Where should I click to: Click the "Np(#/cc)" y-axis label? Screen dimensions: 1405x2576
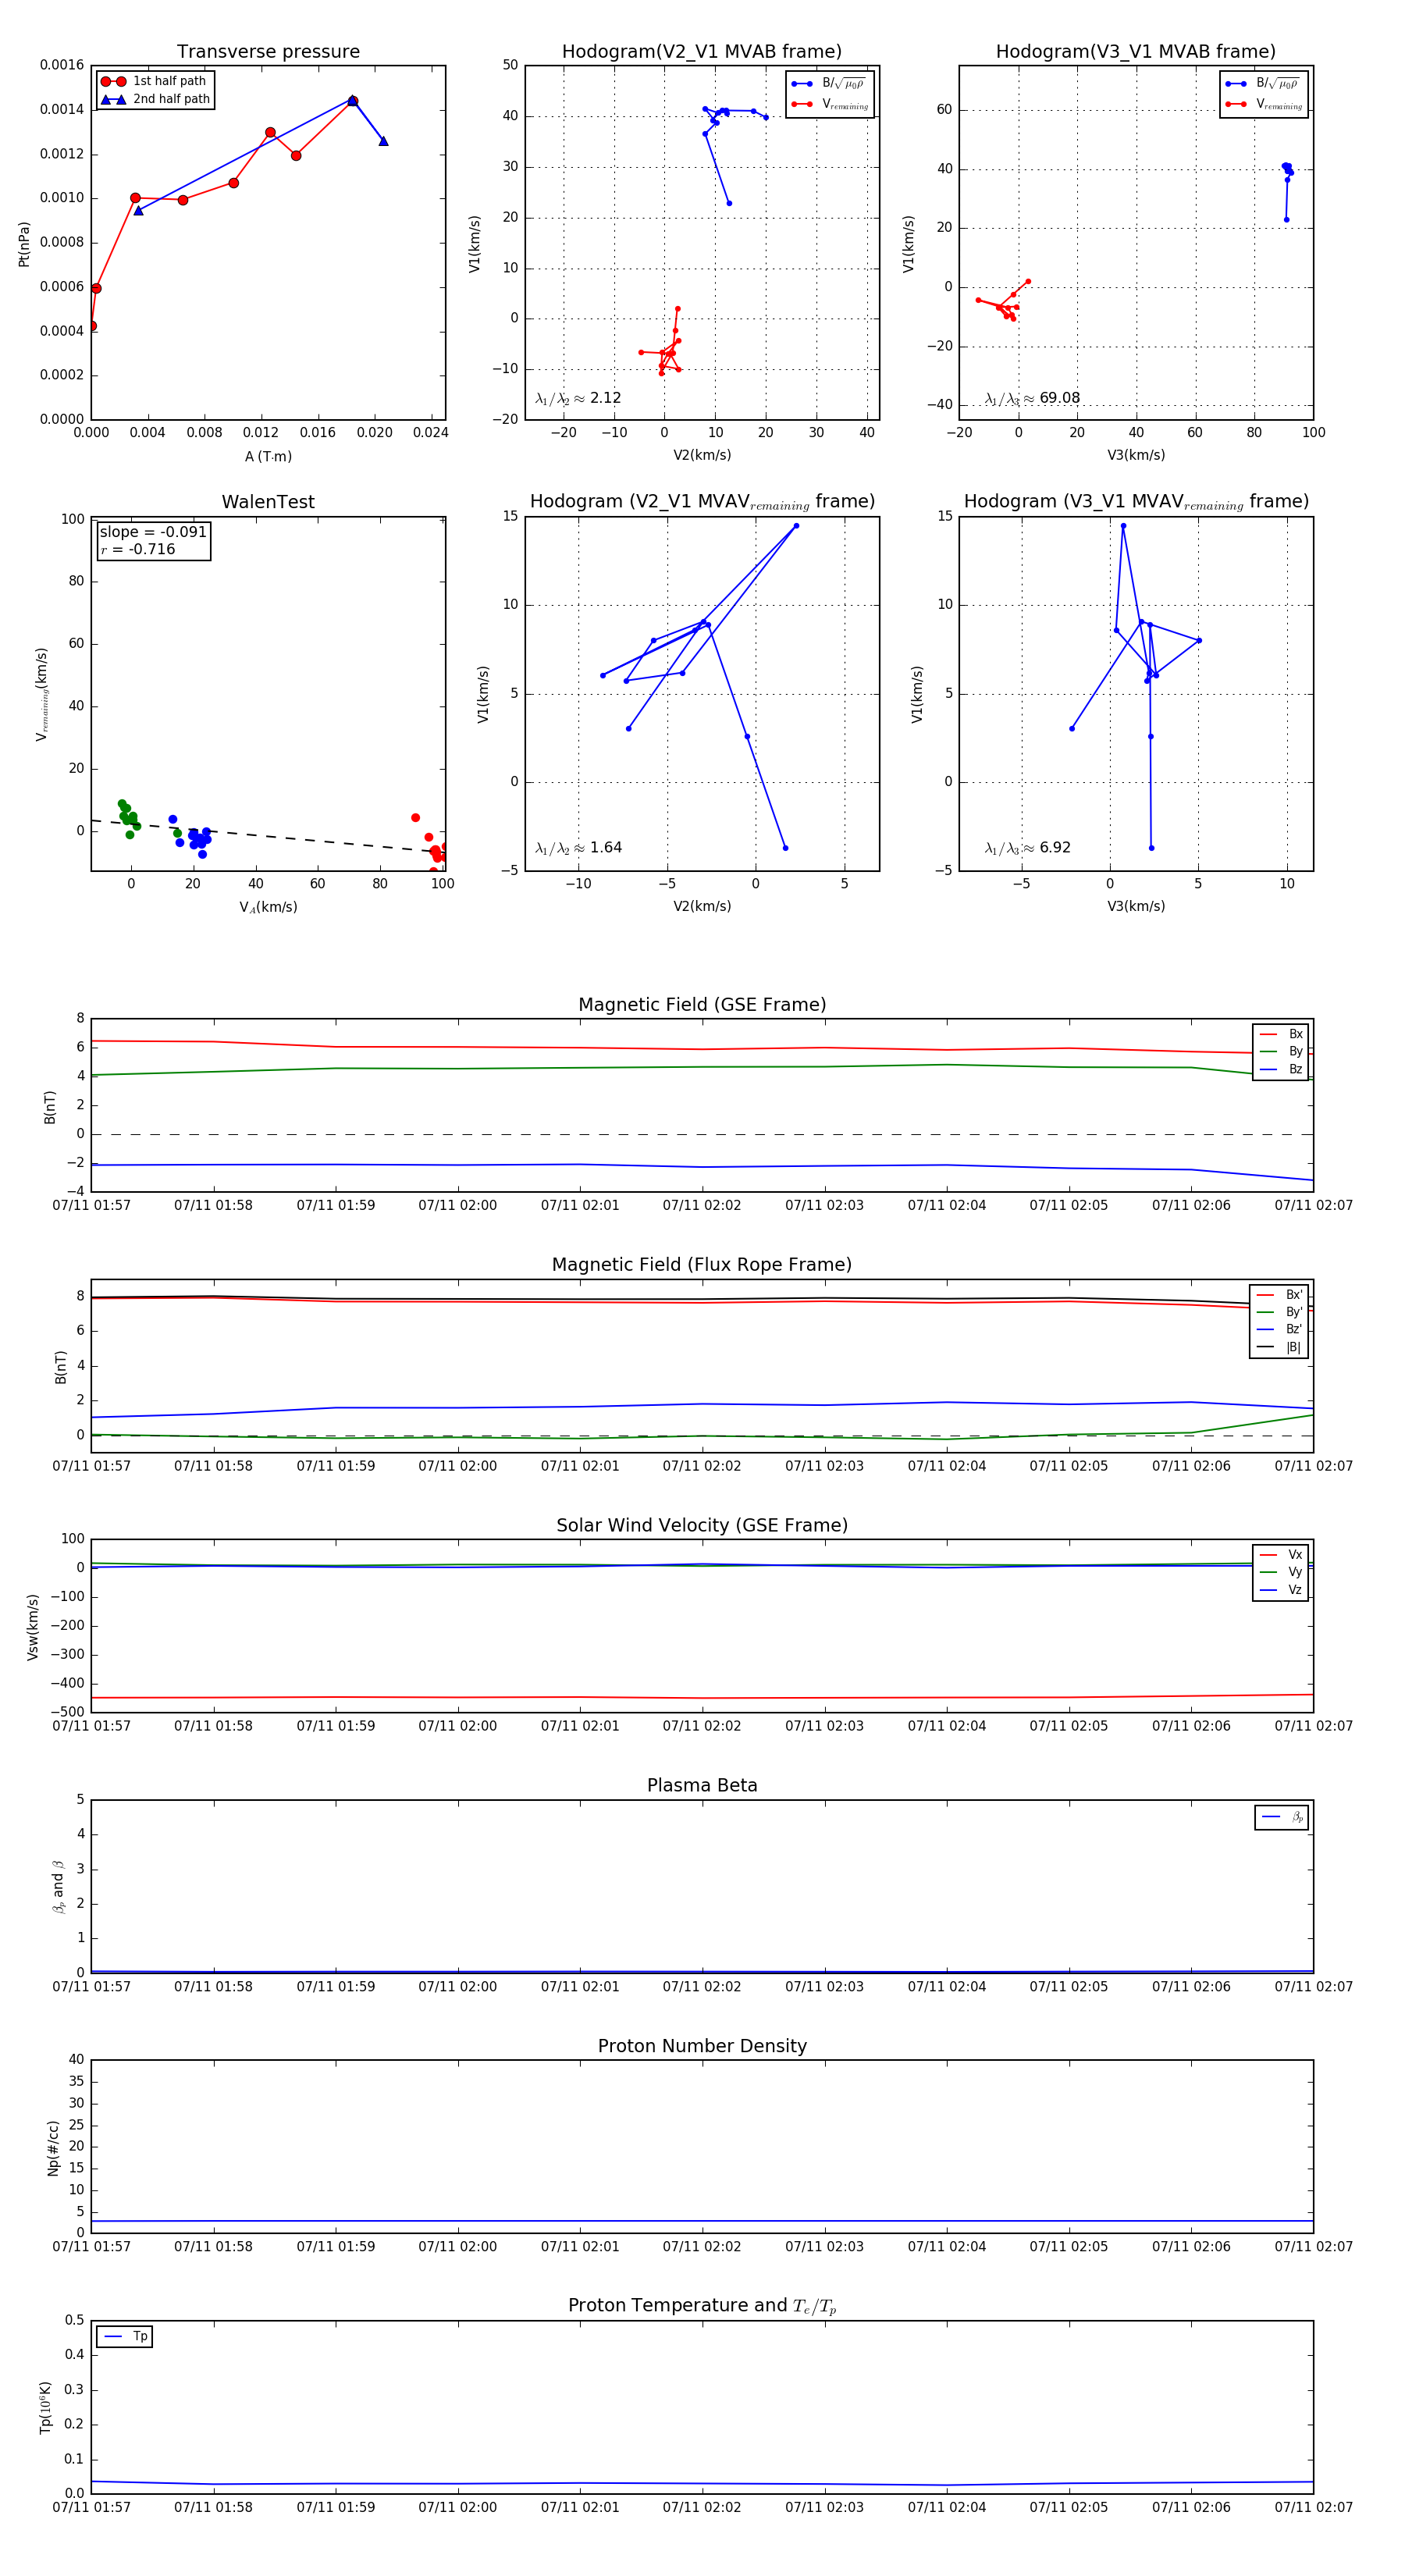click(53, 2148)
